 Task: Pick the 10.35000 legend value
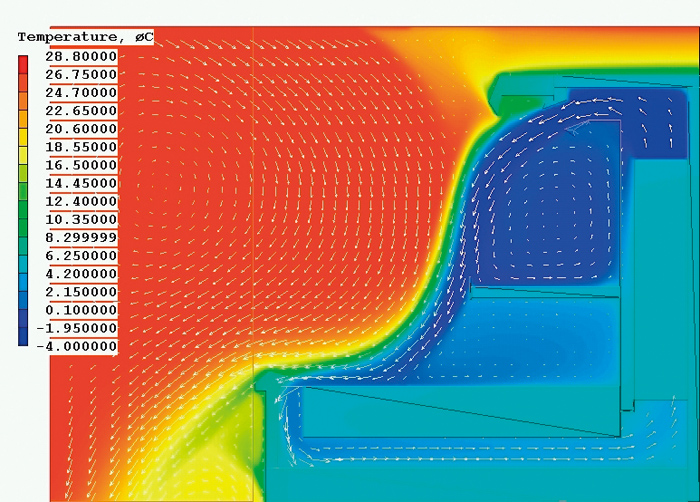coord(81,219)
